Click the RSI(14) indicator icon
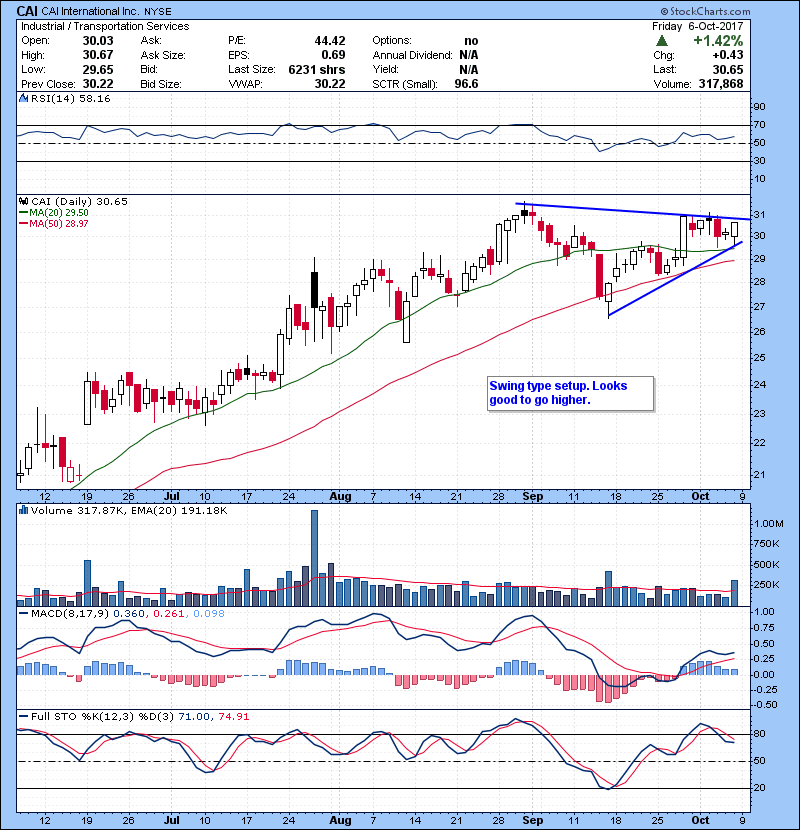The image size is (800, 830). click(23, 98)
